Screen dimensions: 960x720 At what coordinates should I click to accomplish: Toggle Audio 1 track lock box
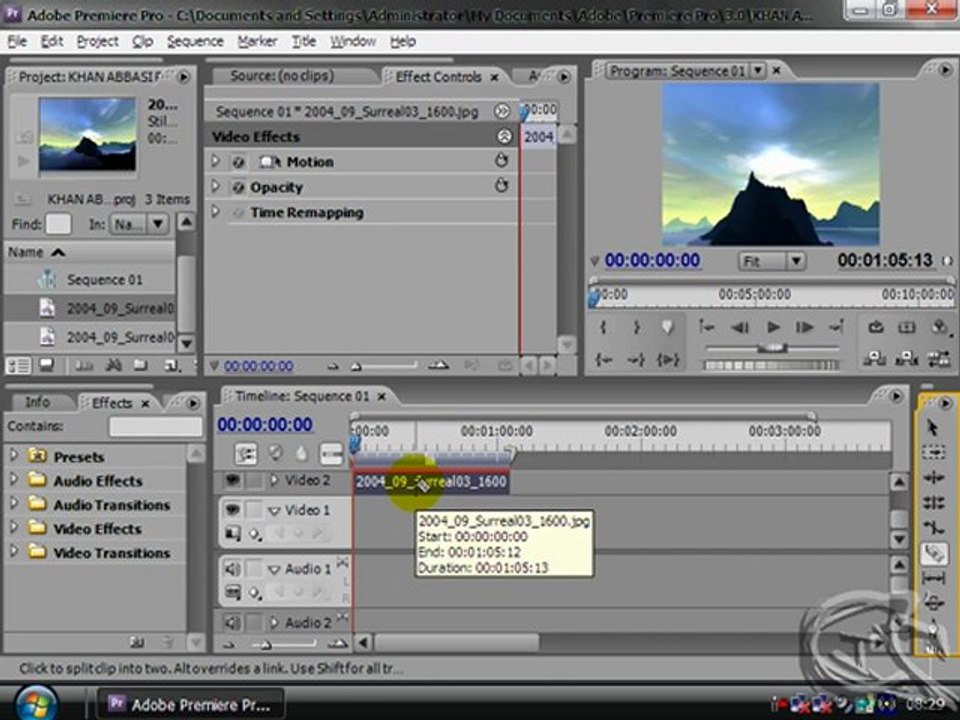click(253, 569)
